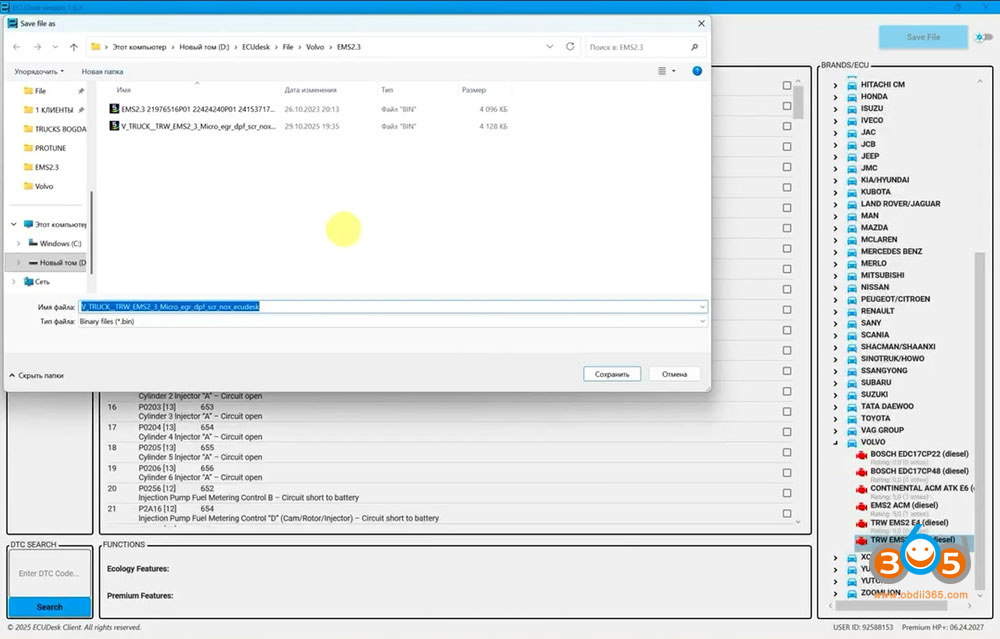This screenshot has width=1000, height=639.
Task: Click the car icon beside SCANIA
Action: [x=852, y=335]
